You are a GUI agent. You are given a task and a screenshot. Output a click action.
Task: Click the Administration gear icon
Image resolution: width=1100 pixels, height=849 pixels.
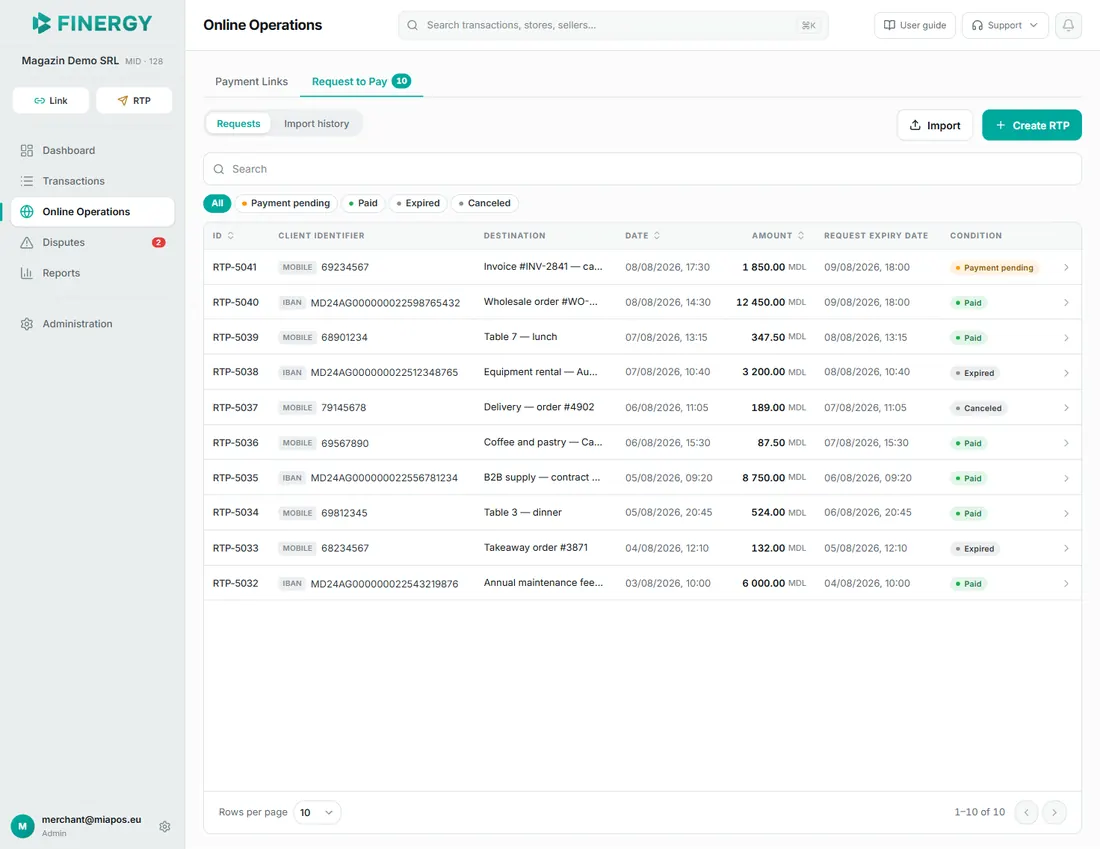point(27,324)
